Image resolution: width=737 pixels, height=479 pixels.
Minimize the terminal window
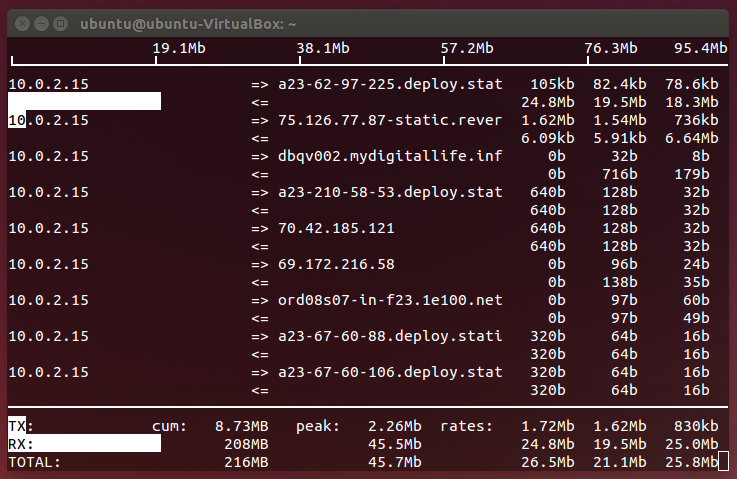coord(41,24)
